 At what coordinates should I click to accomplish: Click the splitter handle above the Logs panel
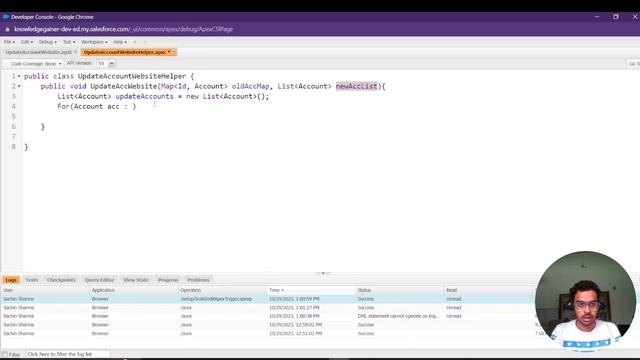click(323, 273)
